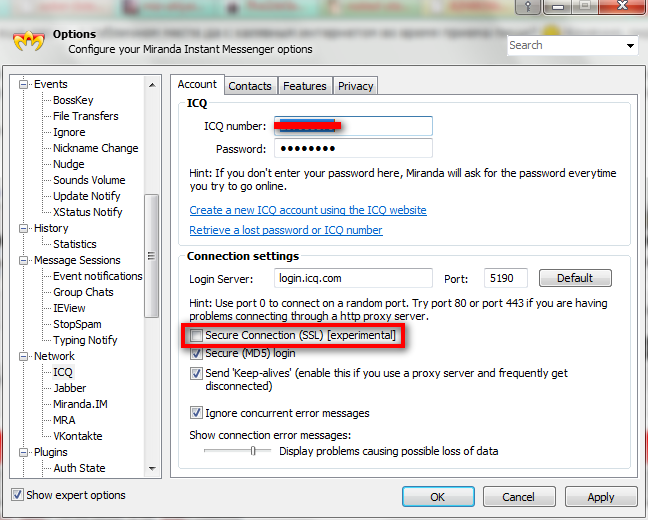Switch to the Contacts tab
Screen dimensions: 648x520
[250, 86]
